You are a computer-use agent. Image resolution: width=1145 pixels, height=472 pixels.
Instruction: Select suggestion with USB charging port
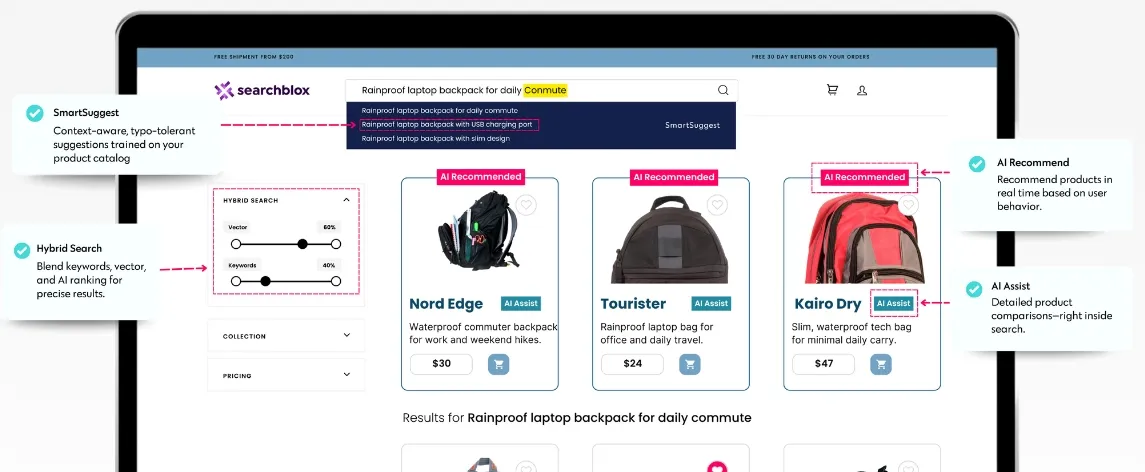pos(450,125)
